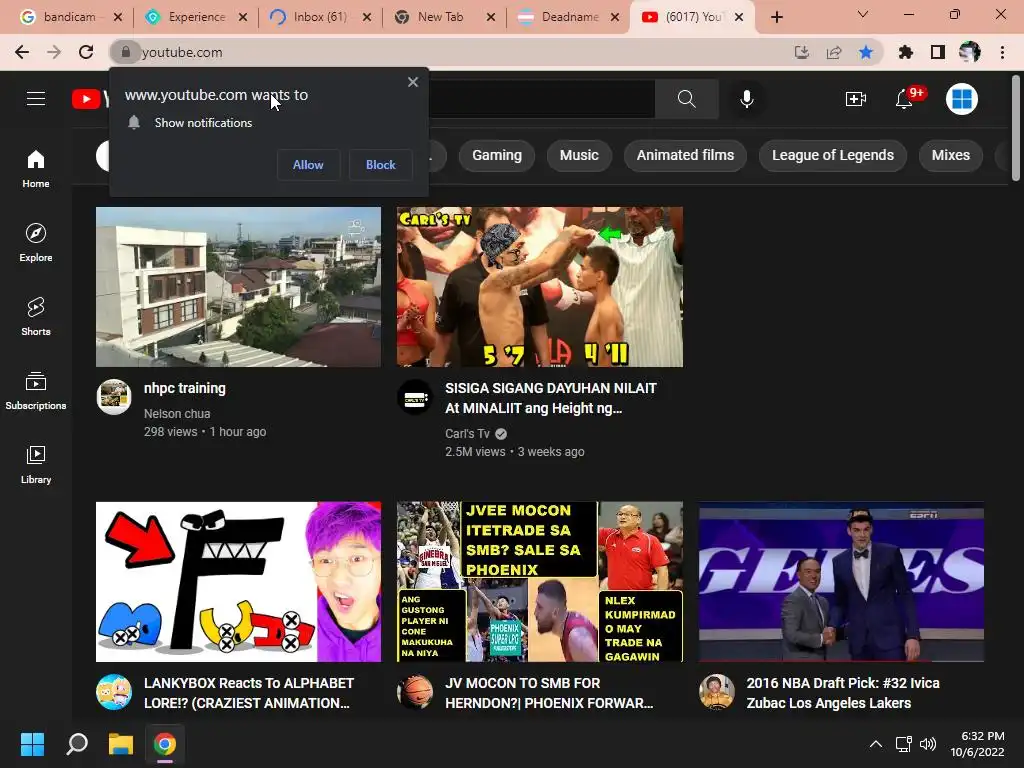The image size is (1024, 768).
Task: Select the Animated films chip
Action: click(x=685, y=155)
